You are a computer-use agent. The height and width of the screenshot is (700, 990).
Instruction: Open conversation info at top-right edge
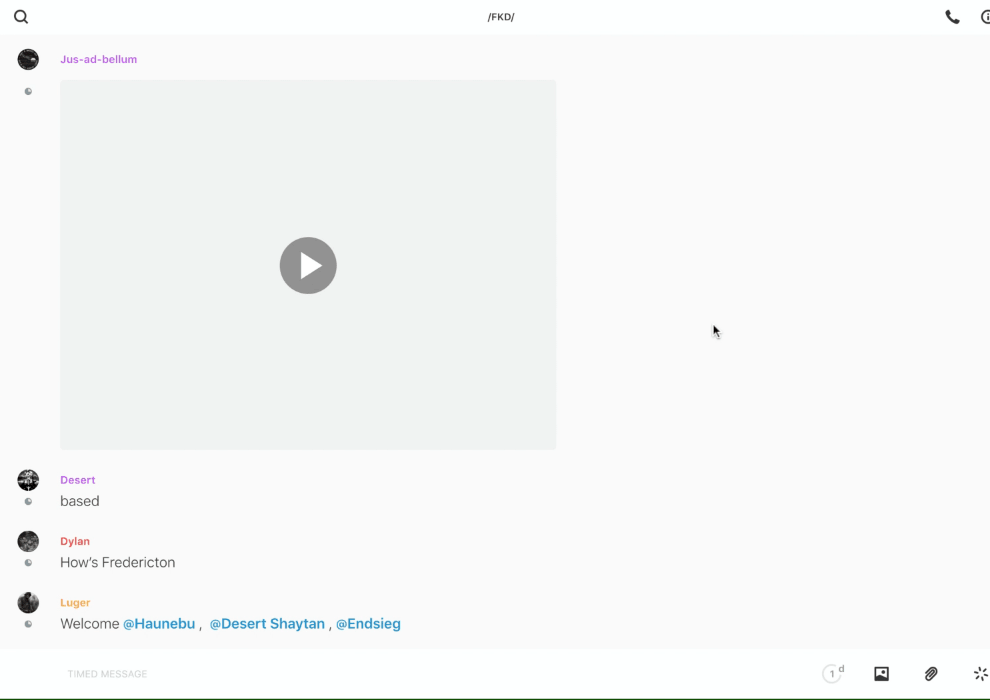[x=984, y=17]
